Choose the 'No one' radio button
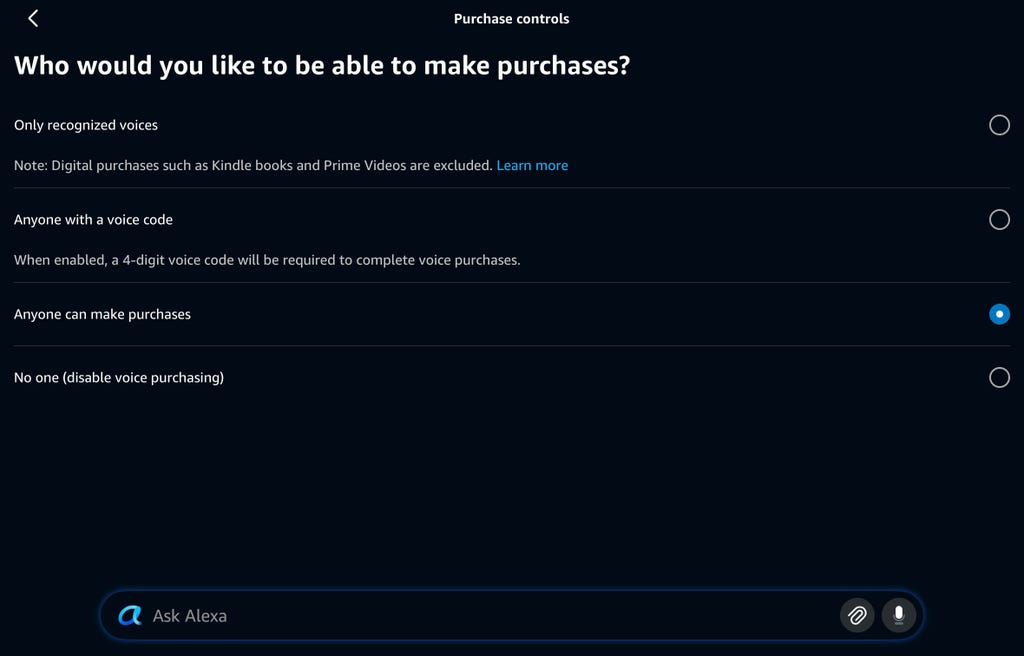 coord(999,378)
